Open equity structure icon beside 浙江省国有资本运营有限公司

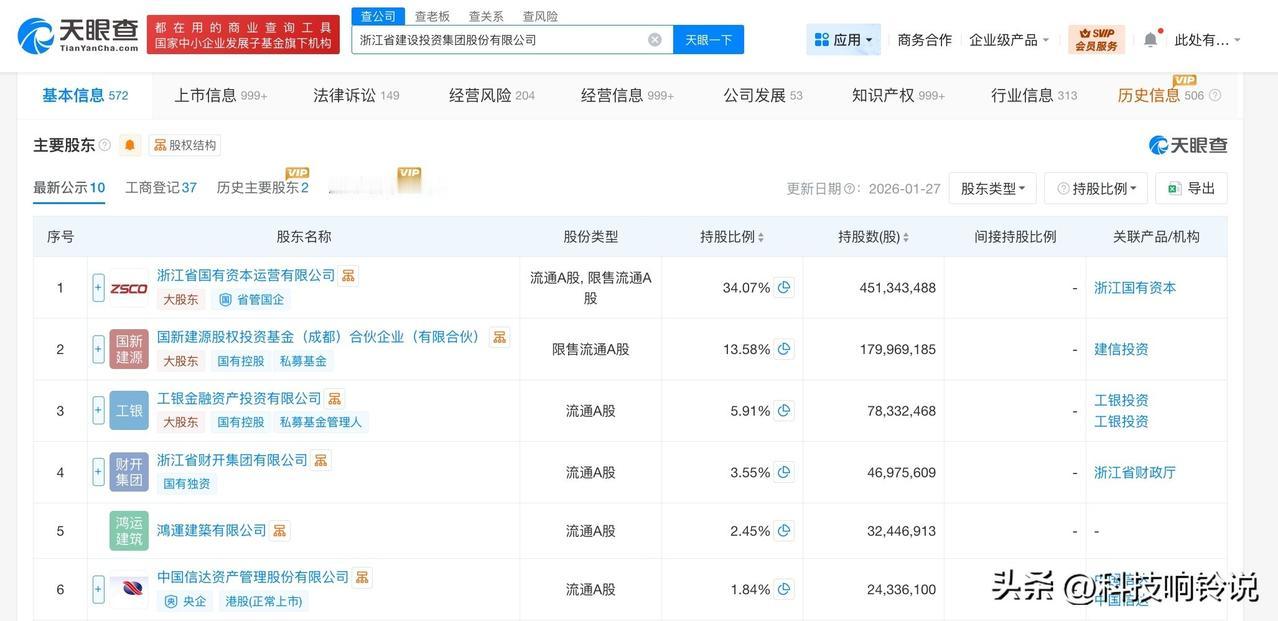point(348,275)
